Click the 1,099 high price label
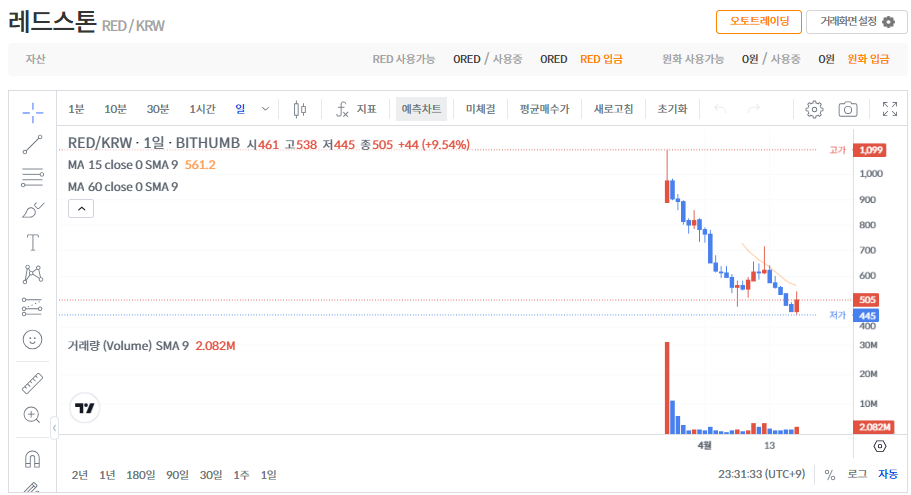The width and height of the screenshot is (911, 495). point(870,150)
